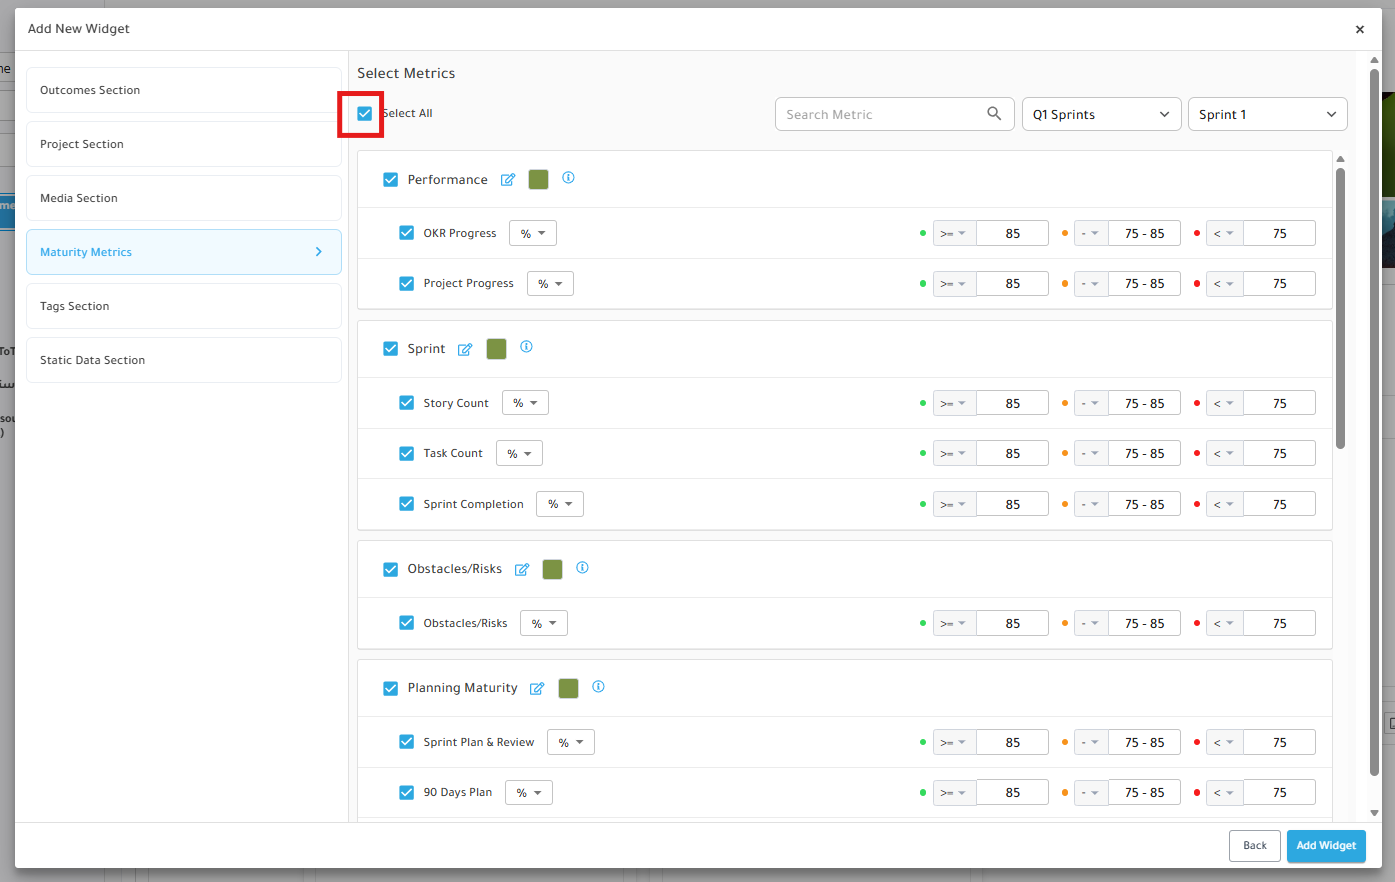Open the < operator dropdown for Task Count
The width and height of the screenshot is (1395, 882).
pos(1224,454)
